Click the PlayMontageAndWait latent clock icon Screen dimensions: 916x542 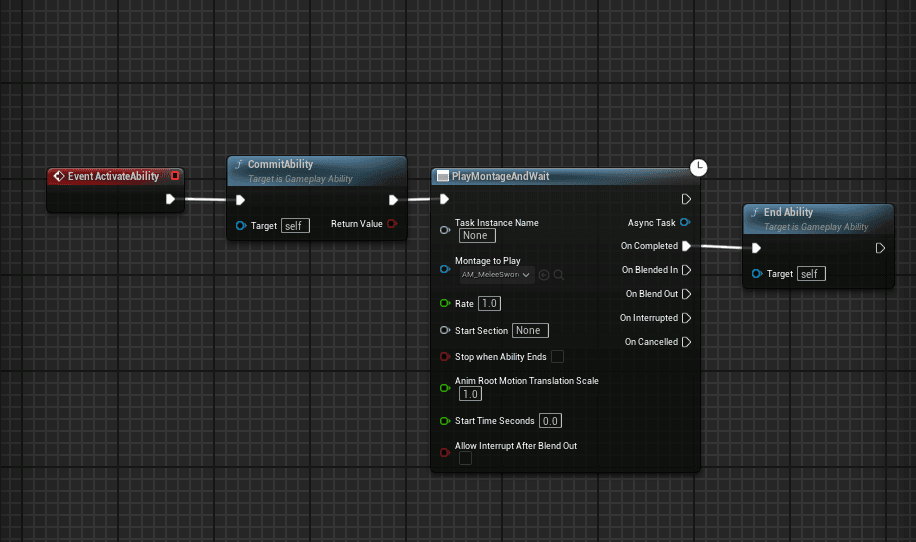pos(699,167)
